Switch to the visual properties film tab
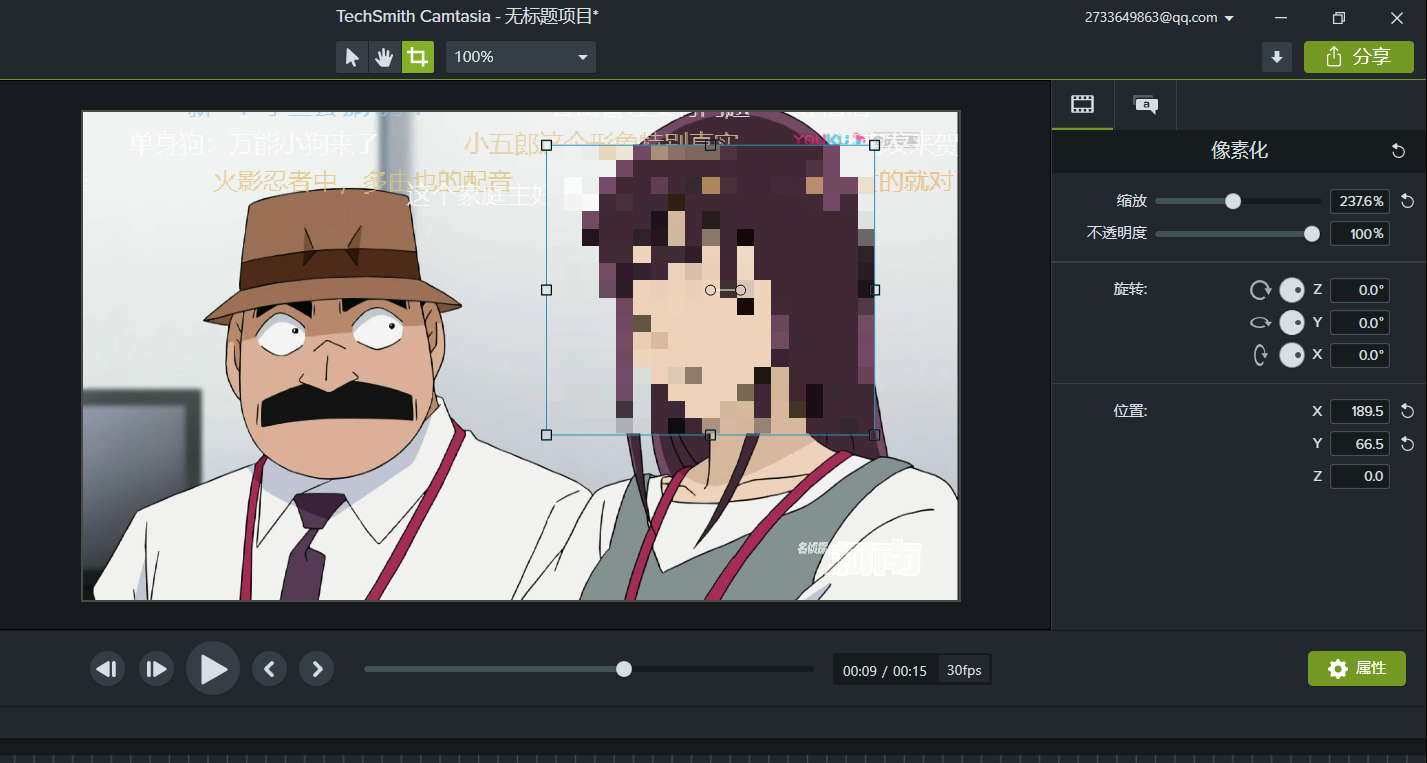The height and width of the screenshot is (763, 1427). click(x=1082, y=104)
